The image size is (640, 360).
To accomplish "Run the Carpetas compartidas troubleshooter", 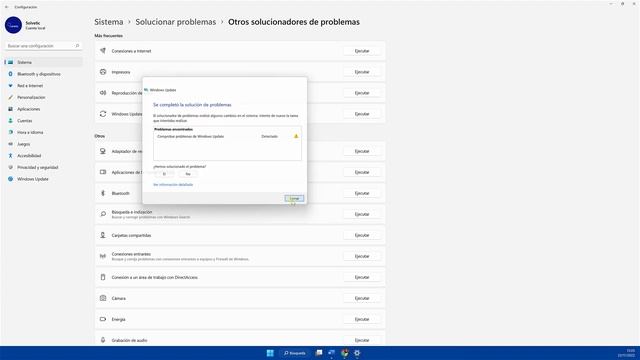I will click(x=362, y=236).
